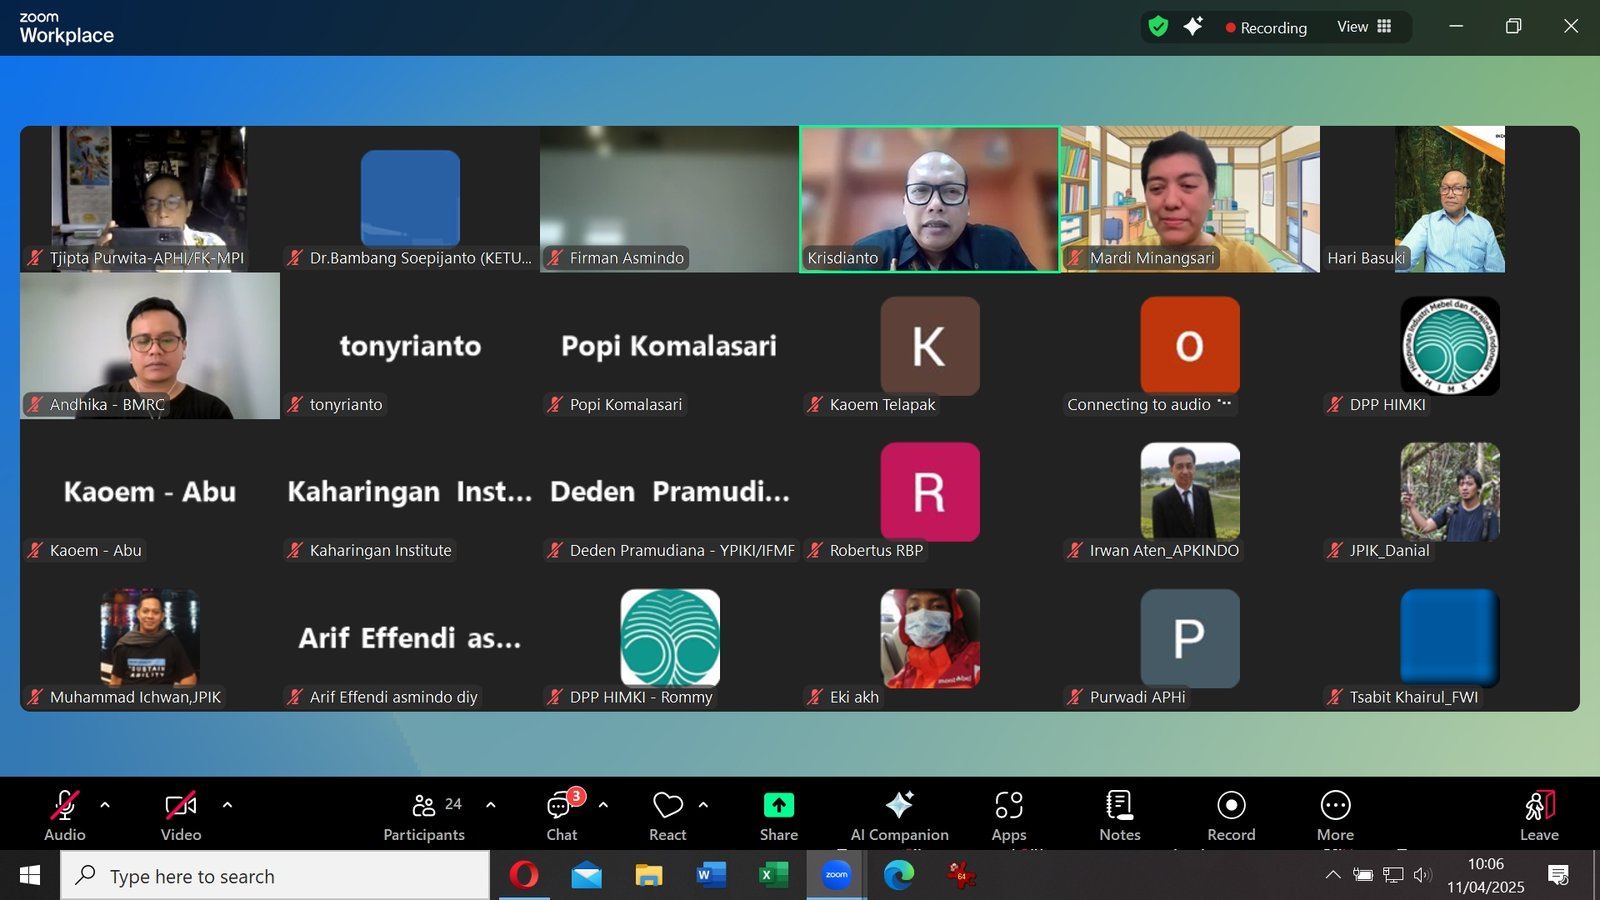Expand video options chevron next to Video
This screenshot has height=900, width=1600.
(227, 805)
